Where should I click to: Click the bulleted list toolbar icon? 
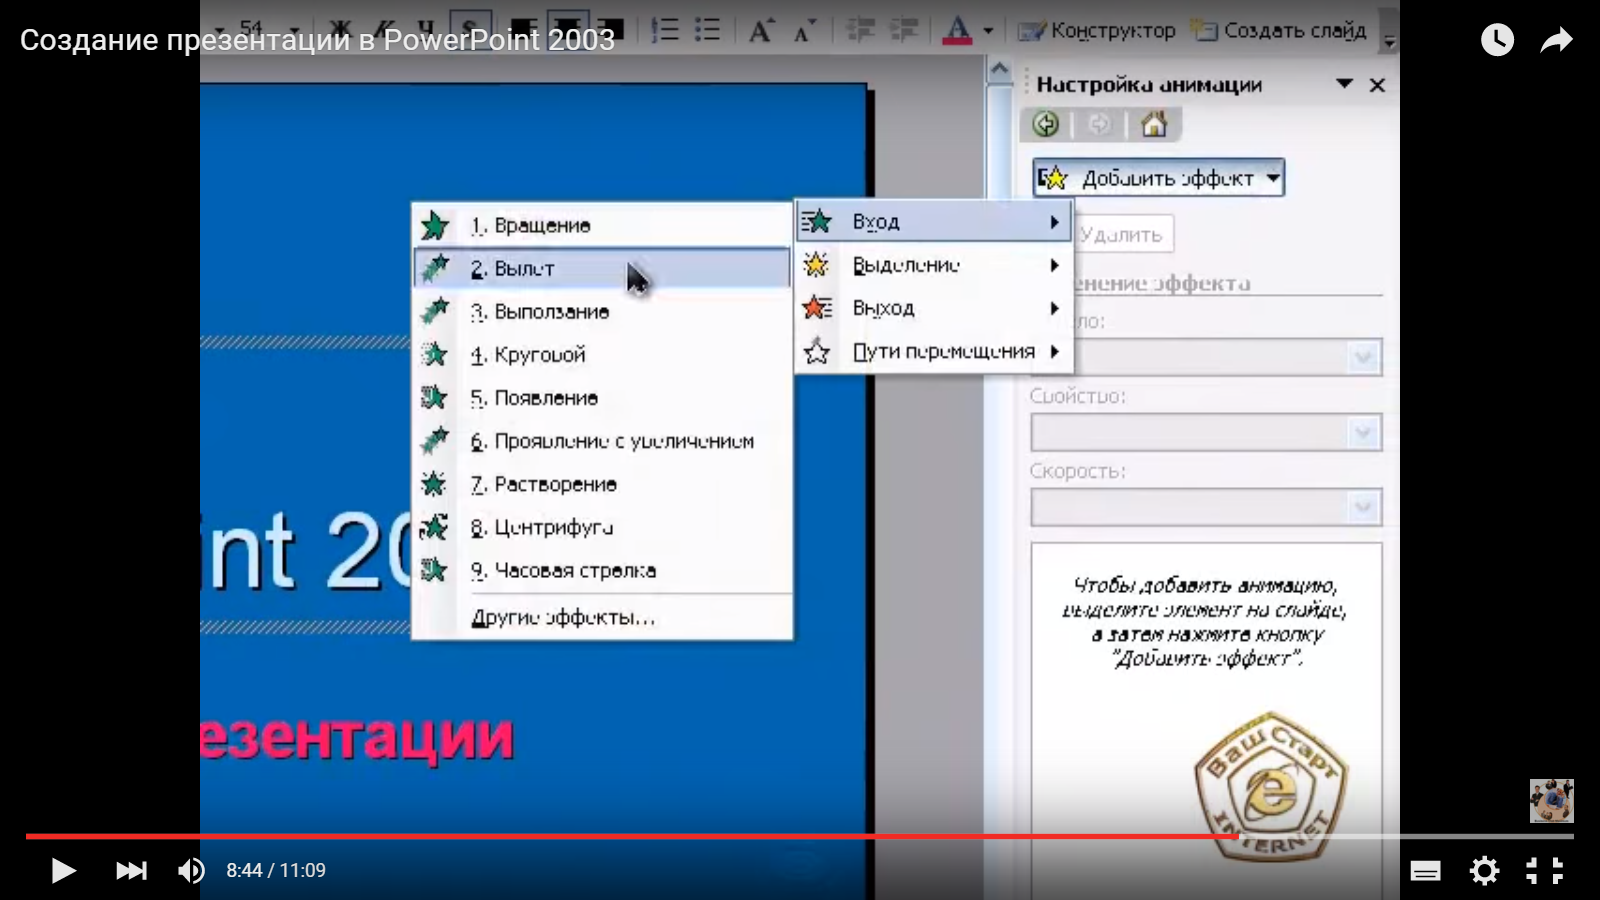[x=708, y=29]
